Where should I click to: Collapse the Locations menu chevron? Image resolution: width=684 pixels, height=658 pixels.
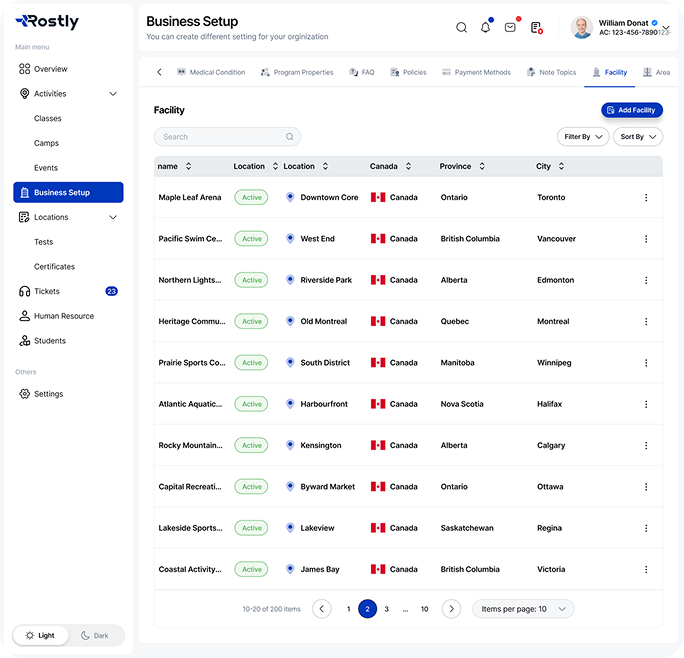tap(113, 217)
